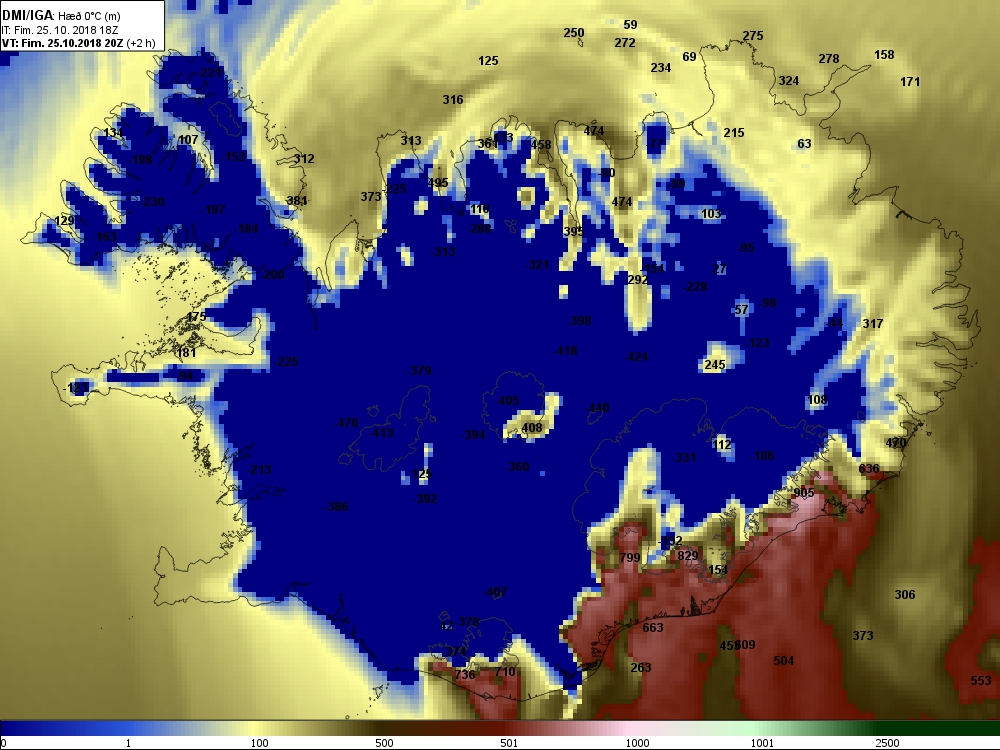
Task: Click the map value '129'
Action: (x=64, y=221)
